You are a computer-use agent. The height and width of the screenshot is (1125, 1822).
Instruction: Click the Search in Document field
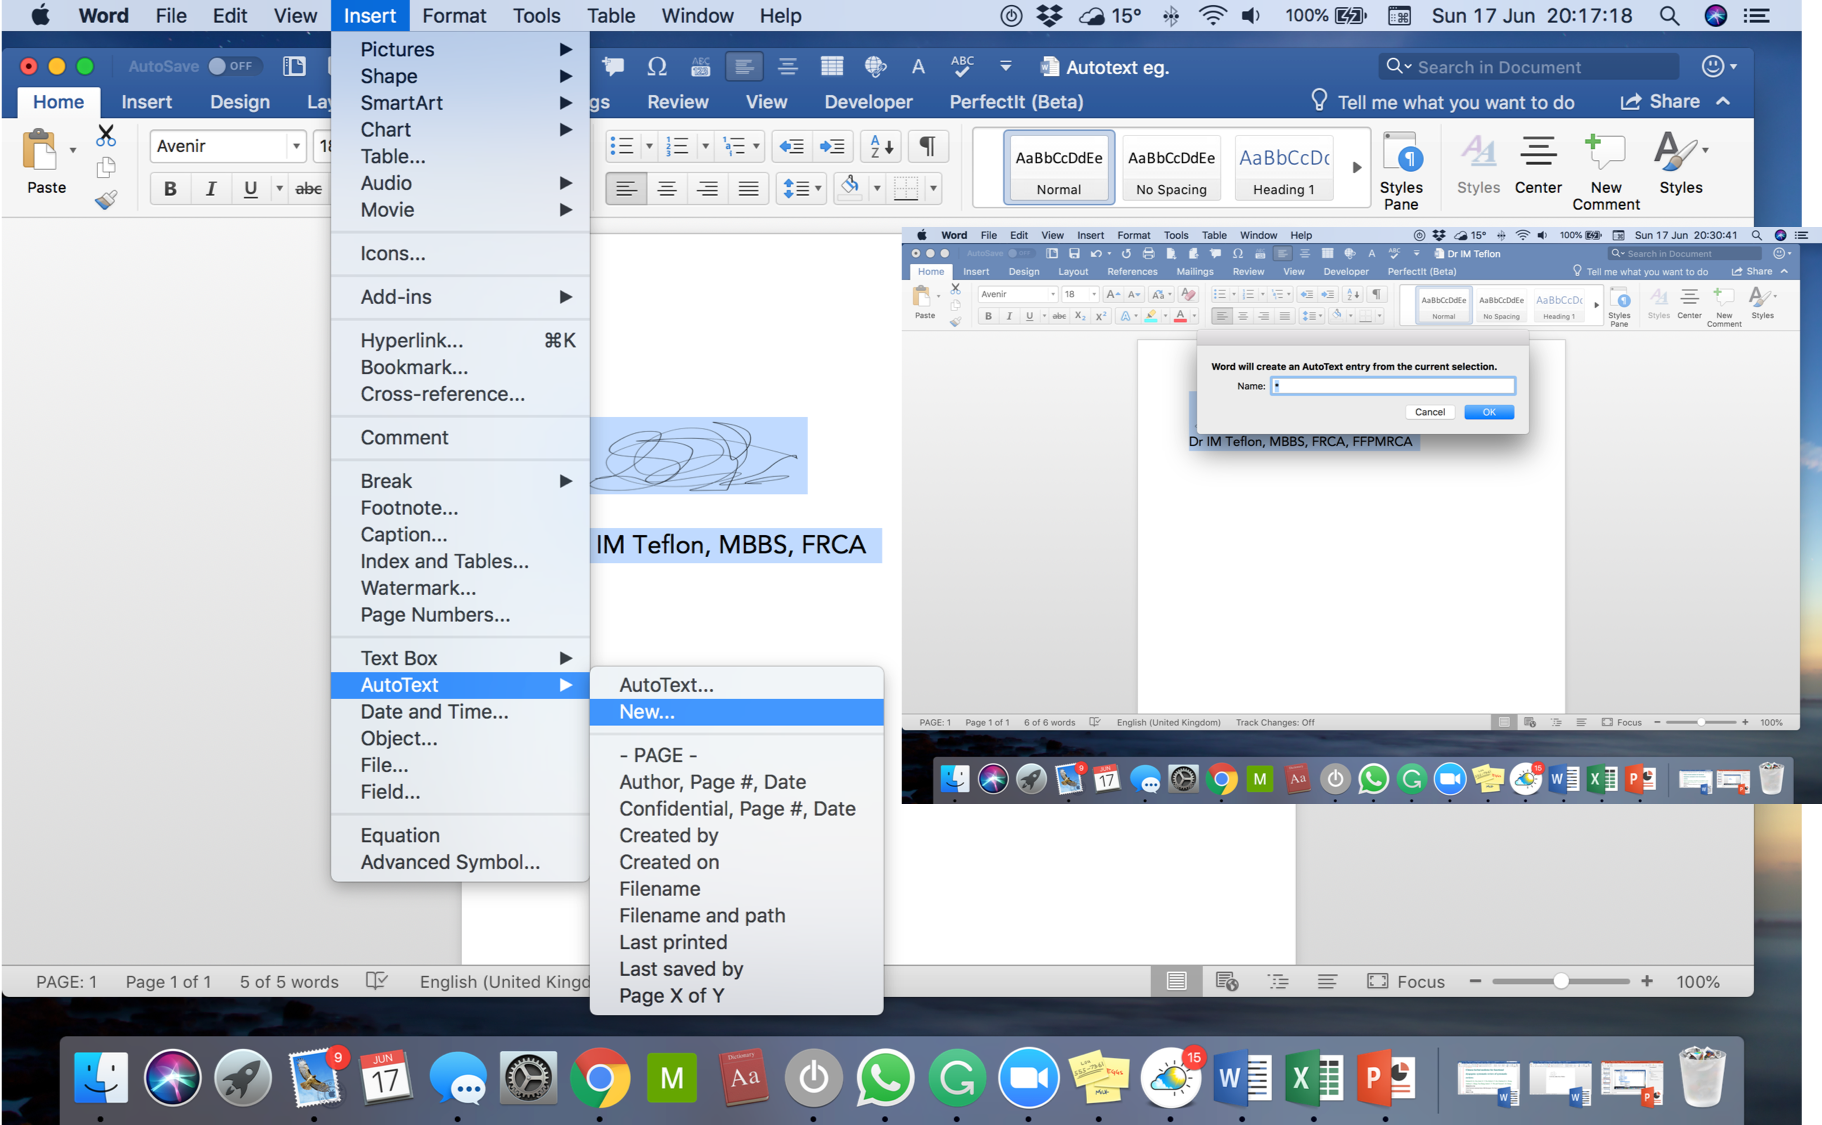1530,67
